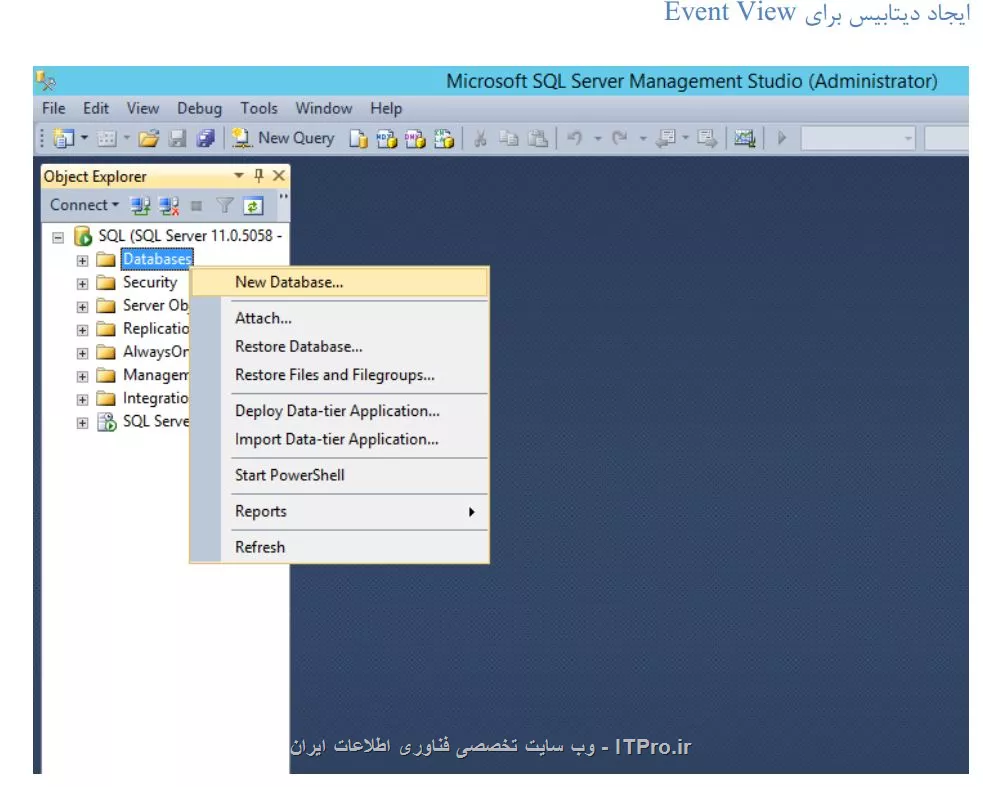Expand the AlwaysOn folder node
This screenshot has width=983, height=787.
pos(82,353)
